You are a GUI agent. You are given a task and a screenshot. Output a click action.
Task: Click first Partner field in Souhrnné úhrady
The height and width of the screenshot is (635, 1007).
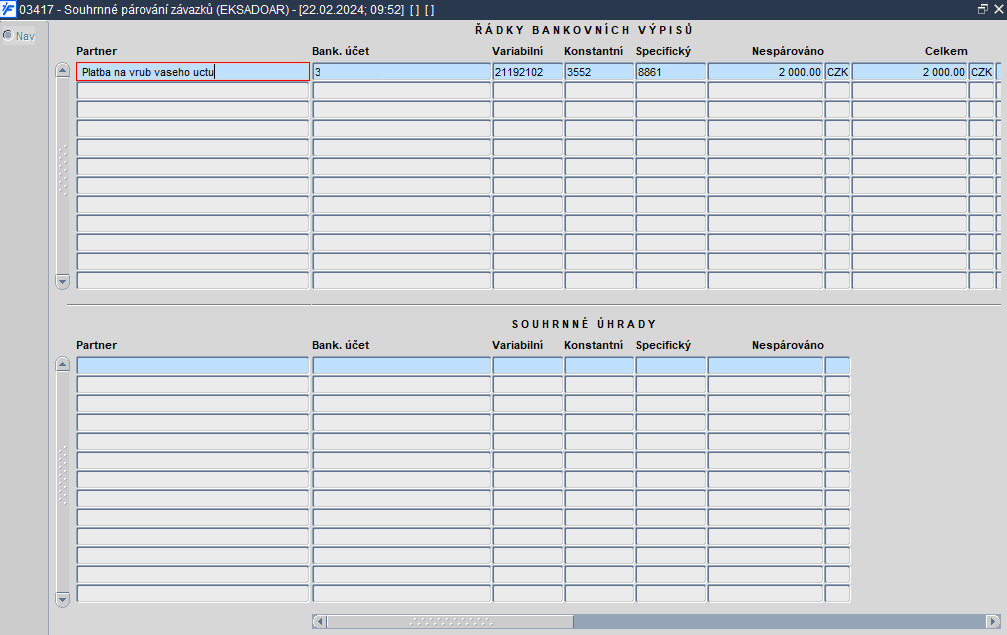point(193,365)
